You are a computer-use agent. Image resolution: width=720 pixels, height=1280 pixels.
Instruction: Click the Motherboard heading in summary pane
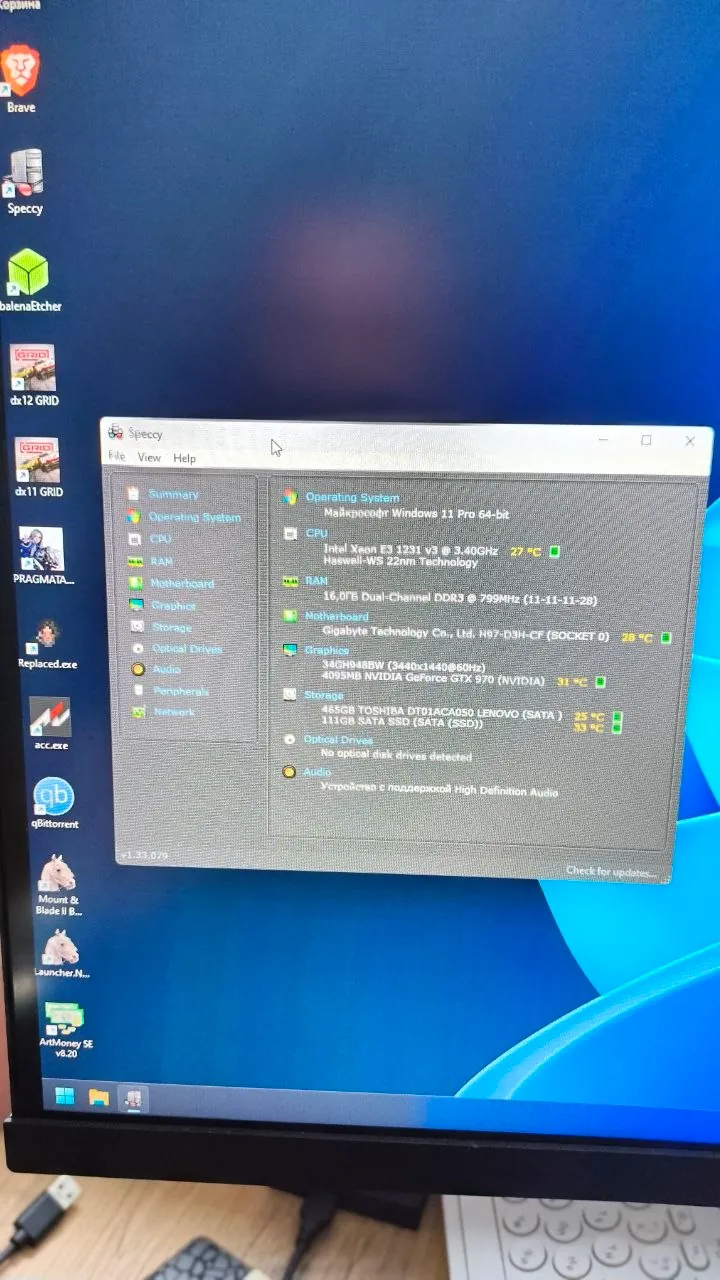pyautogui.click(x=336, y=616)
